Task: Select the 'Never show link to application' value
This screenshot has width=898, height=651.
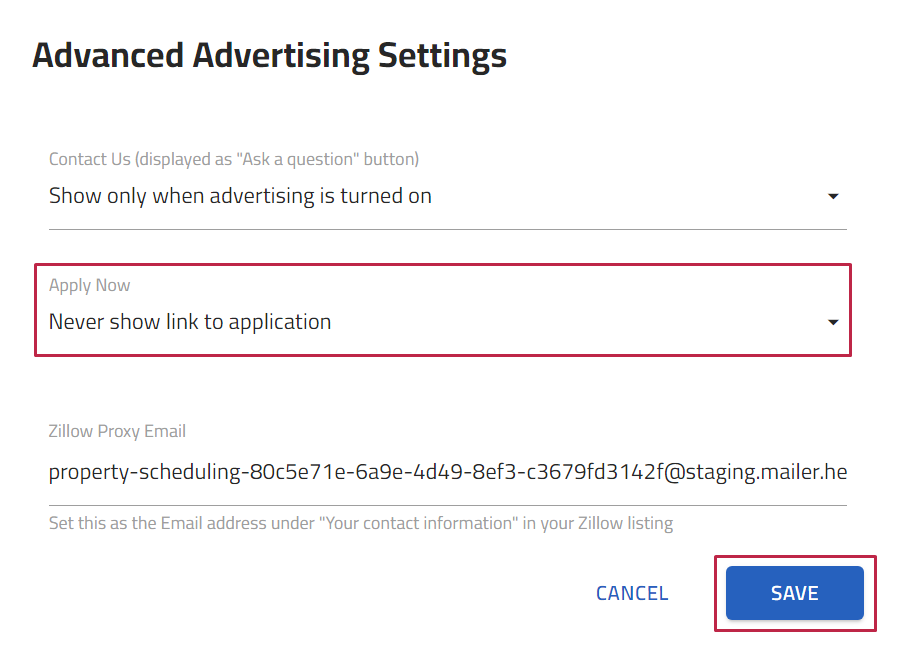Action: coord(190,322)
